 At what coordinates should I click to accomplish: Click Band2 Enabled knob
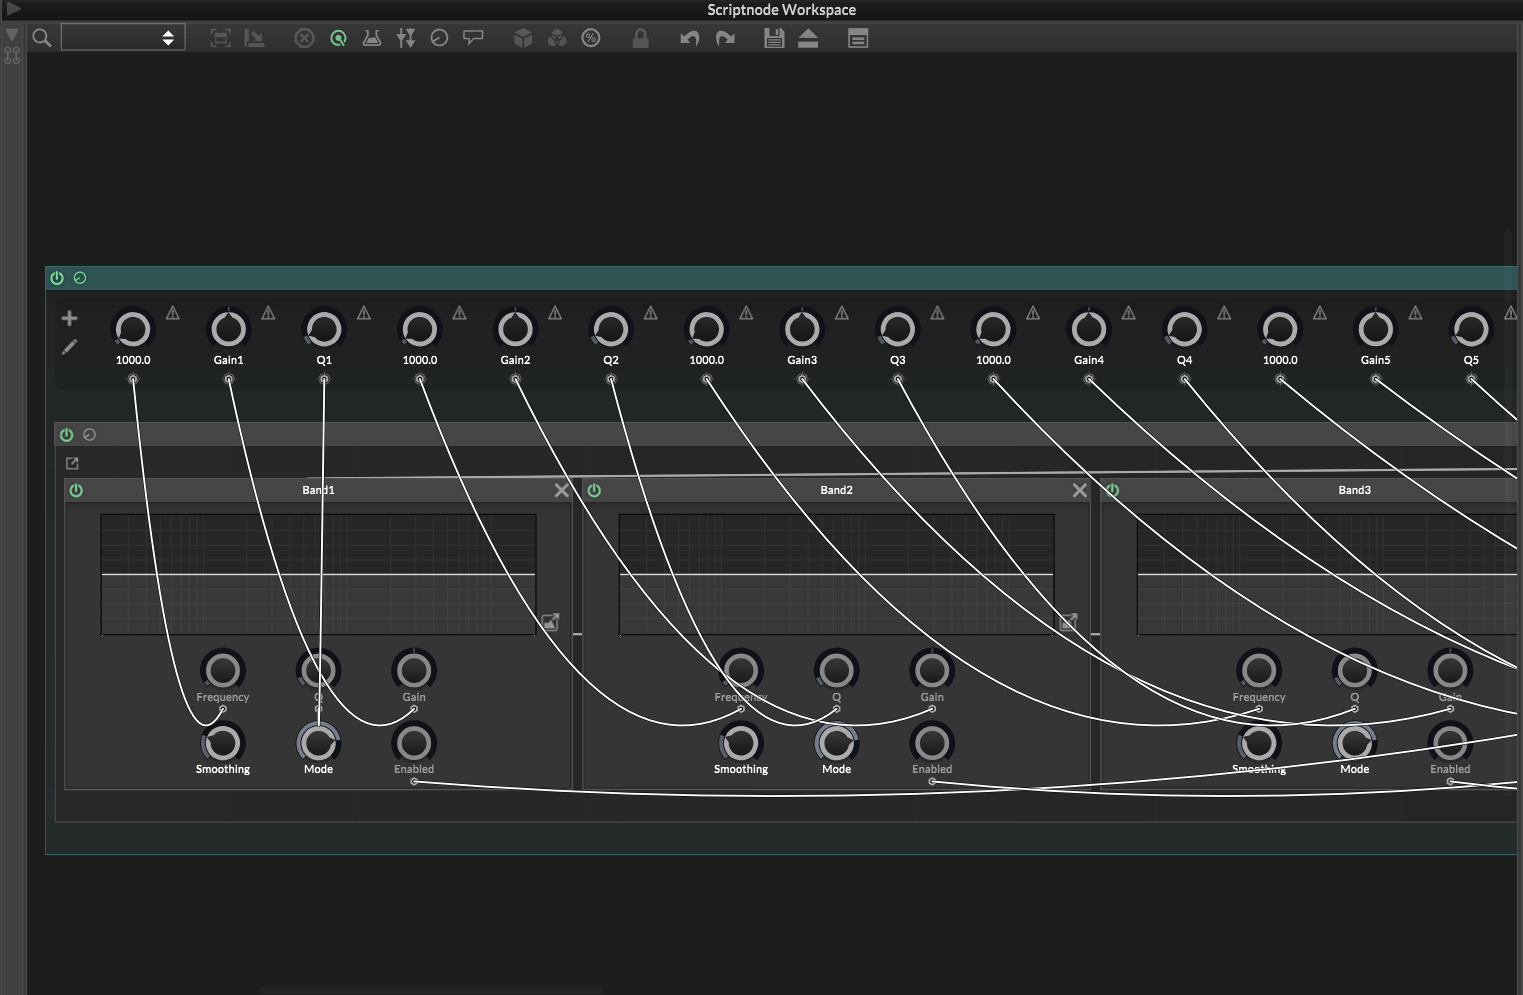pos(932,743)
